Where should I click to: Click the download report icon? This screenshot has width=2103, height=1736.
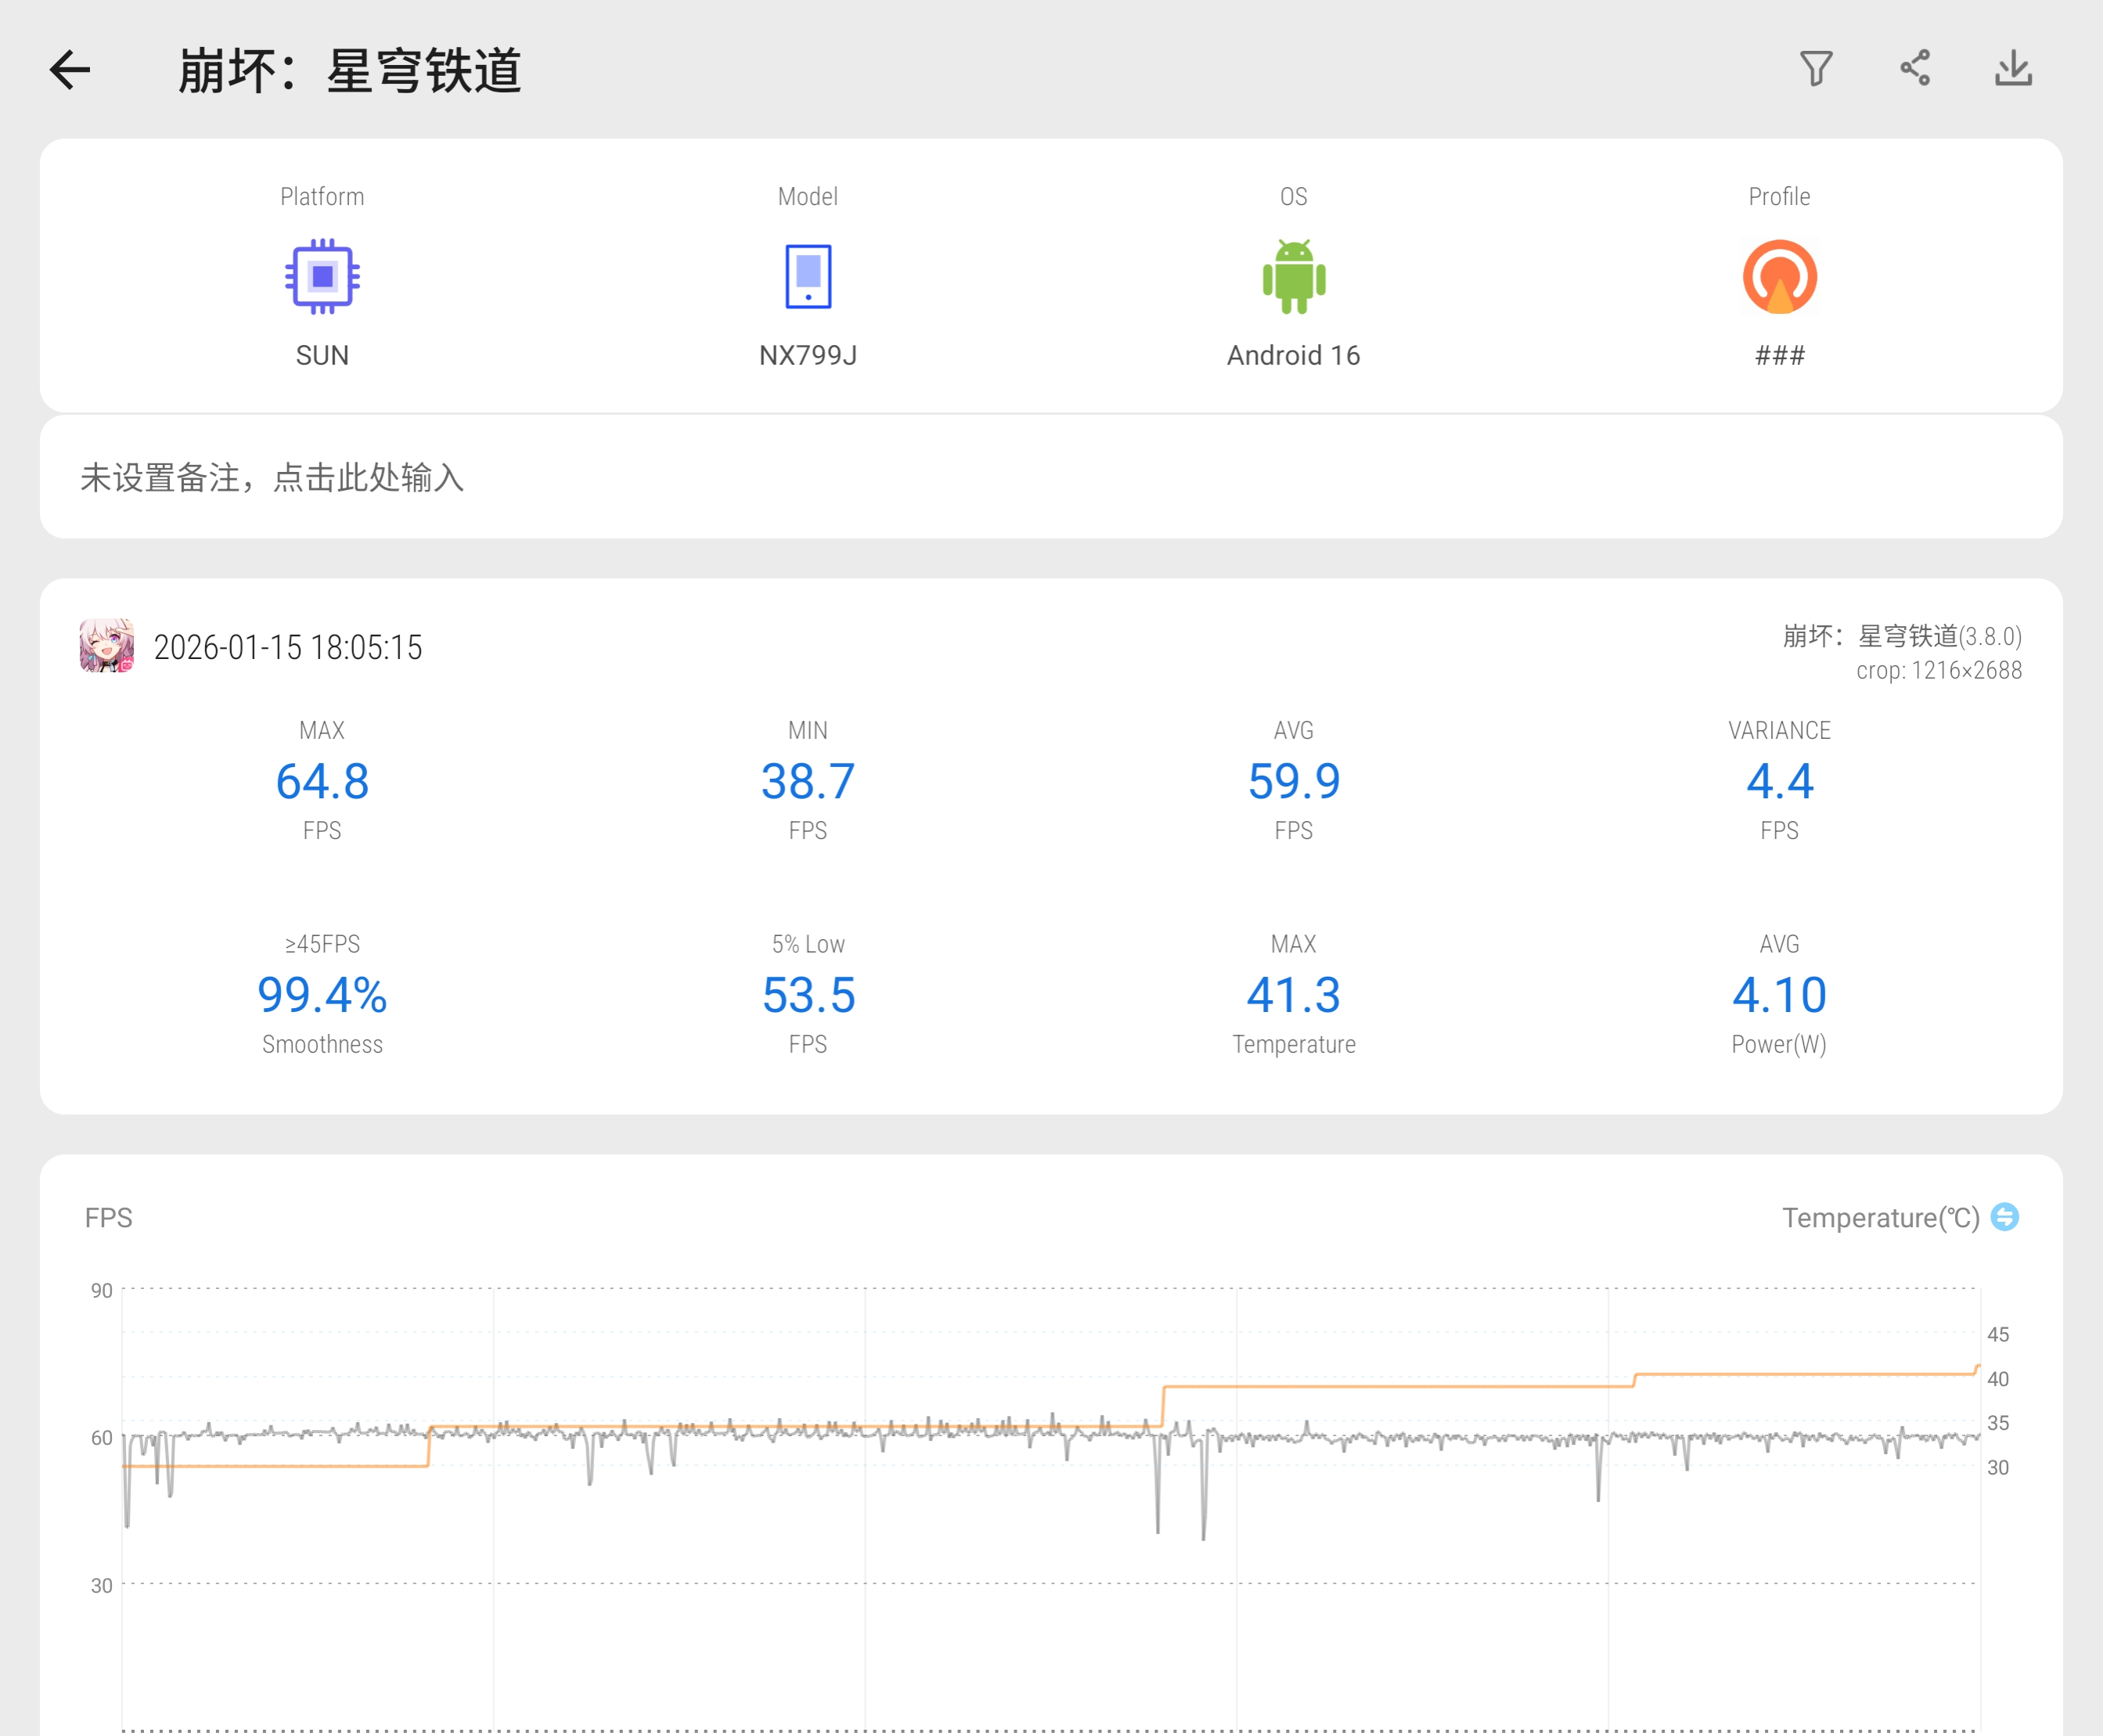[x=2013, y=69]
